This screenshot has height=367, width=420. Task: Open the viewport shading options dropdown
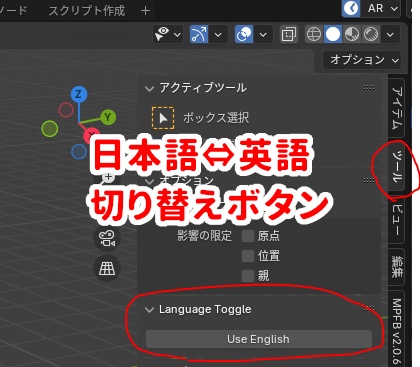click(390, 34)
